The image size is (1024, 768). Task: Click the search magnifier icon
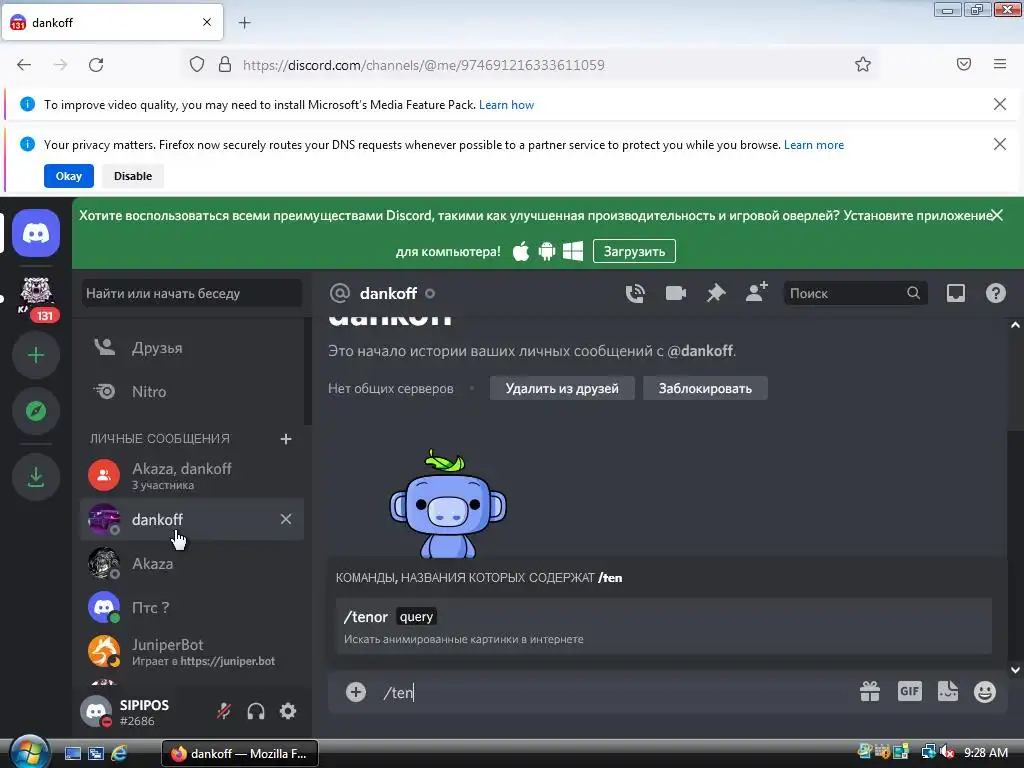click(x=913, y=293)
